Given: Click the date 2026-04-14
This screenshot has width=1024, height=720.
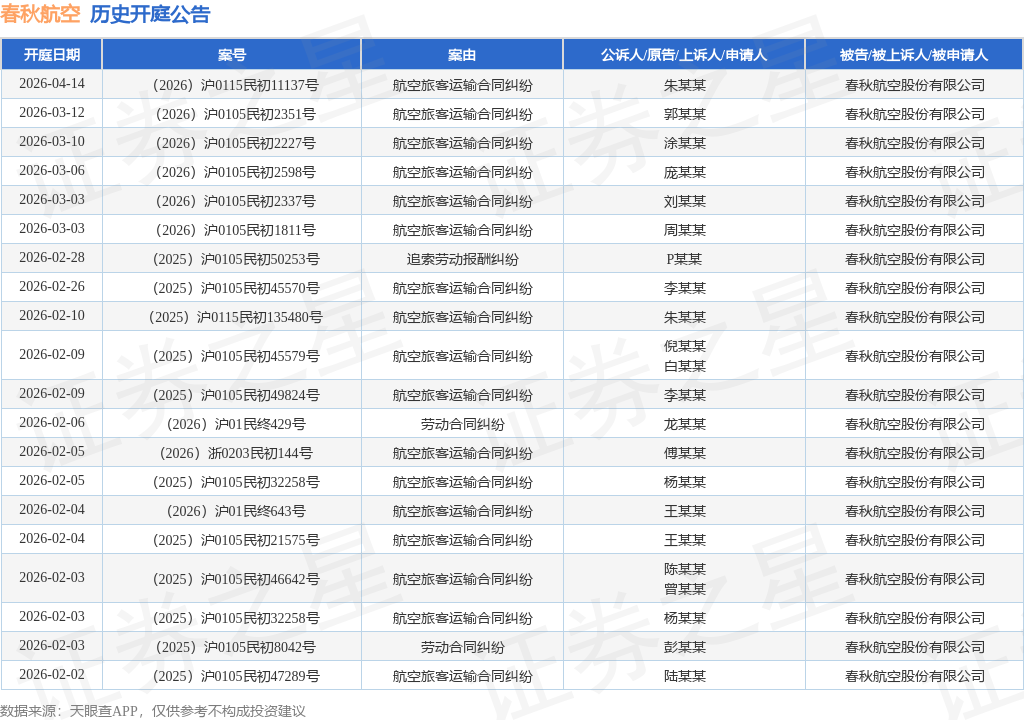Looking at the screenshot, I should [52, 84].
